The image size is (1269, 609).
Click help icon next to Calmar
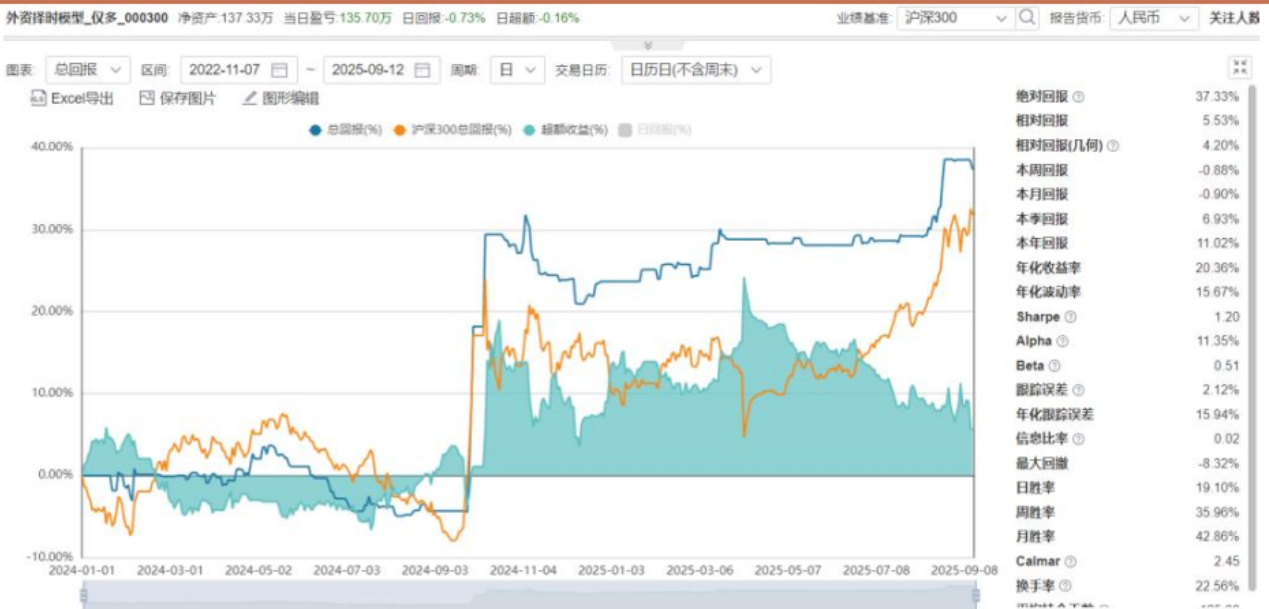(x=1070, y=562)
